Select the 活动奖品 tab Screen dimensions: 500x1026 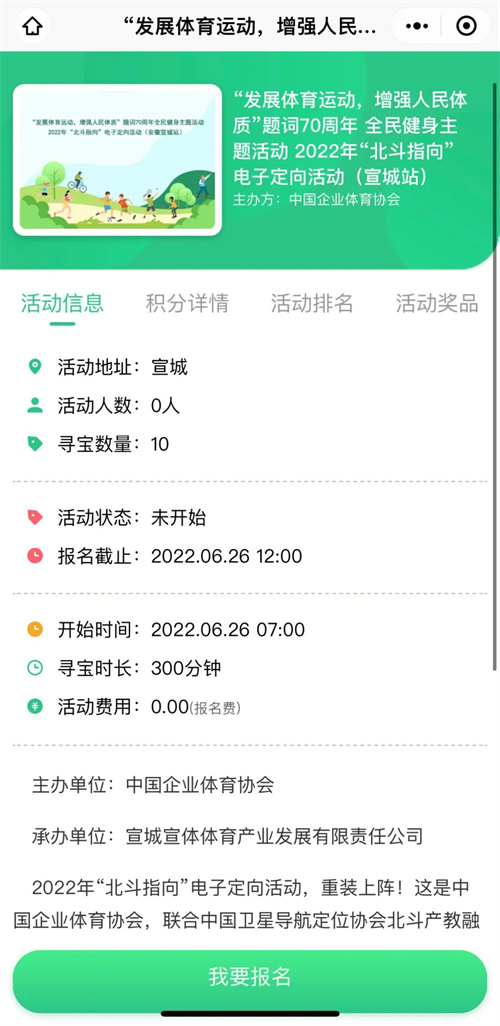tap(437, 303)
